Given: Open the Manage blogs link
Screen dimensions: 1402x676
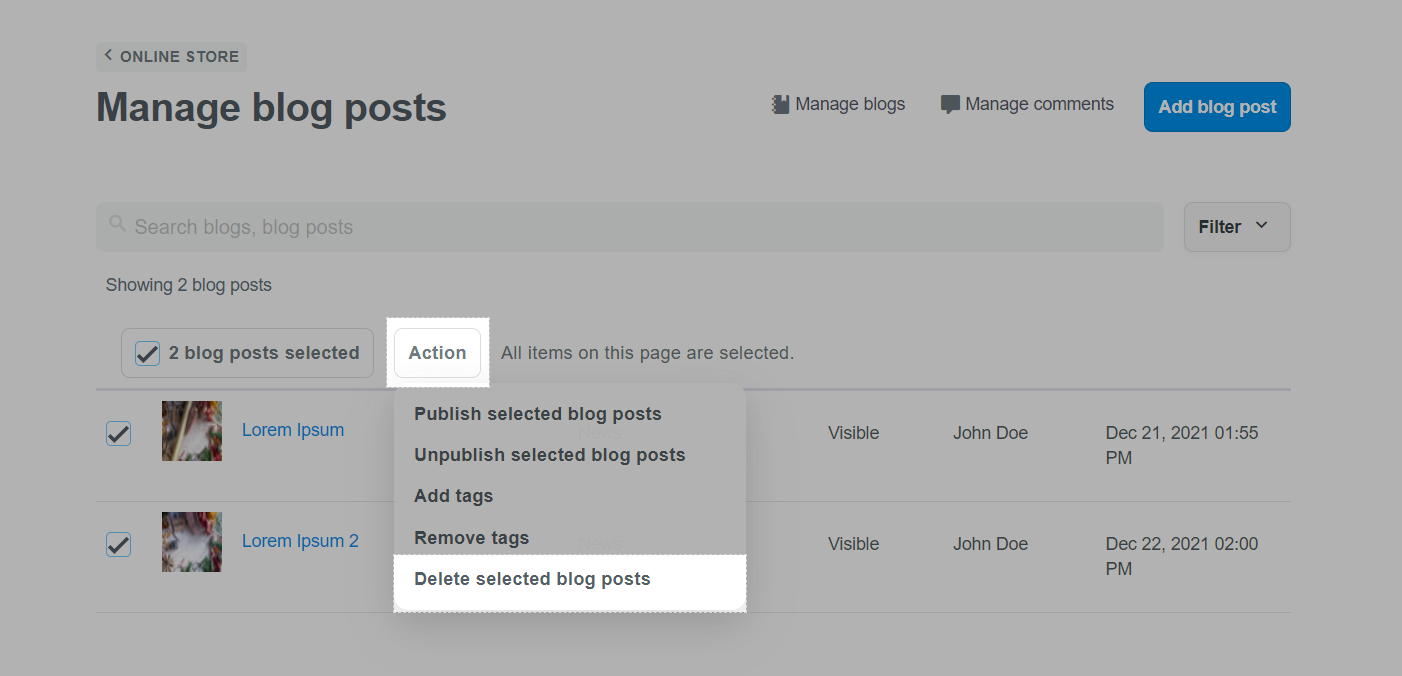Looking at the screenshot, I should tap(839, 104).
